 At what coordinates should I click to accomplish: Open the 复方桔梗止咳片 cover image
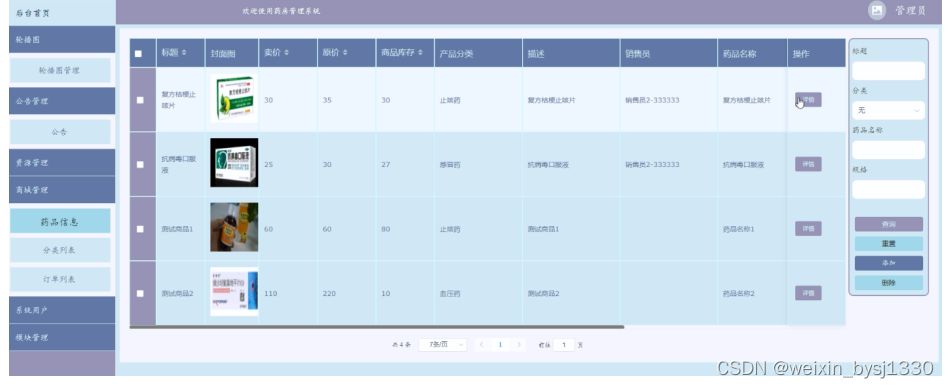tap(234, 98)
